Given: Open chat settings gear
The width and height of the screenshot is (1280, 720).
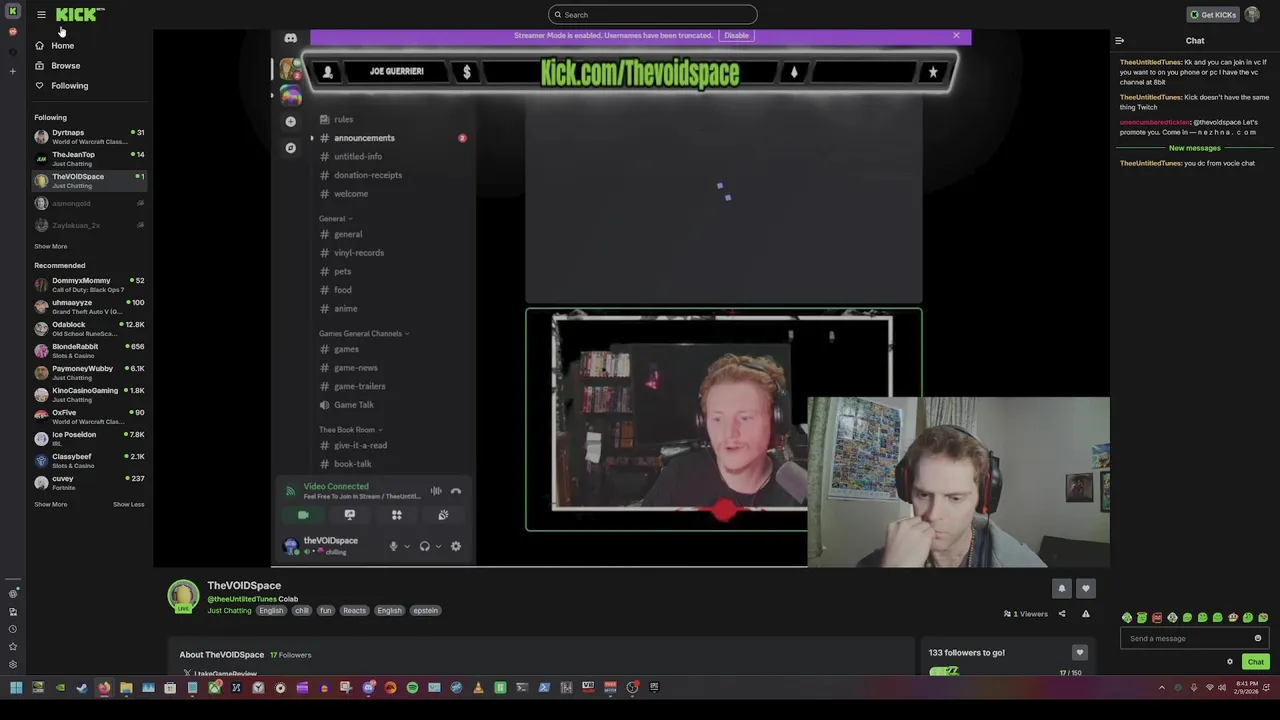Looking at the screenshot, I should (x=1230, y=662).
